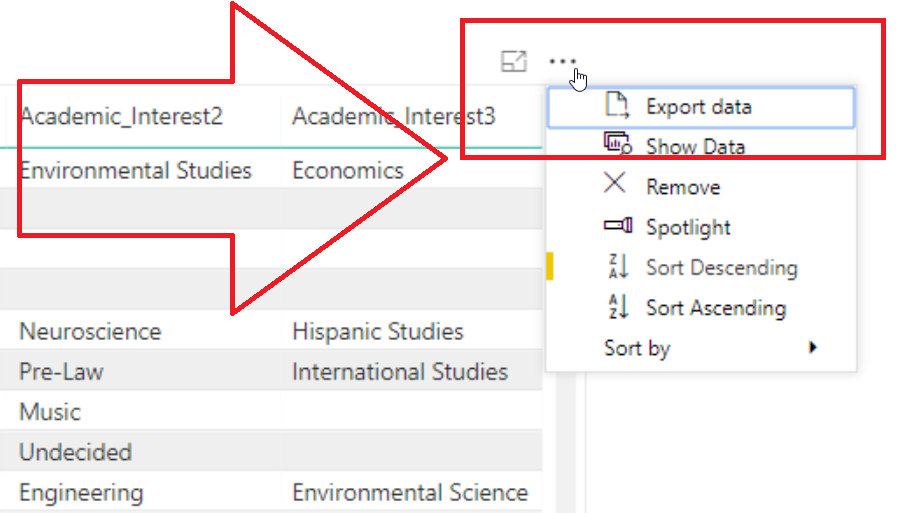
Task: Click the Export data page icon
Action: click(x=616, y=105)
